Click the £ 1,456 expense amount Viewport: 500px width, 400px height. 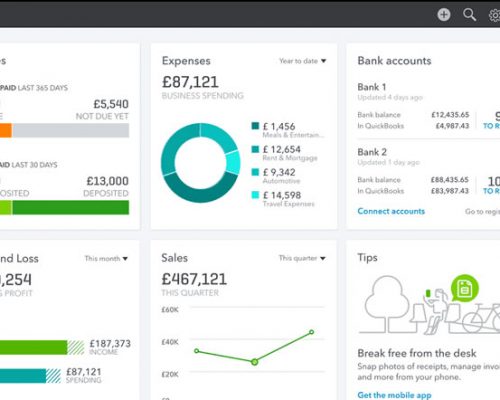coord(279,127)
